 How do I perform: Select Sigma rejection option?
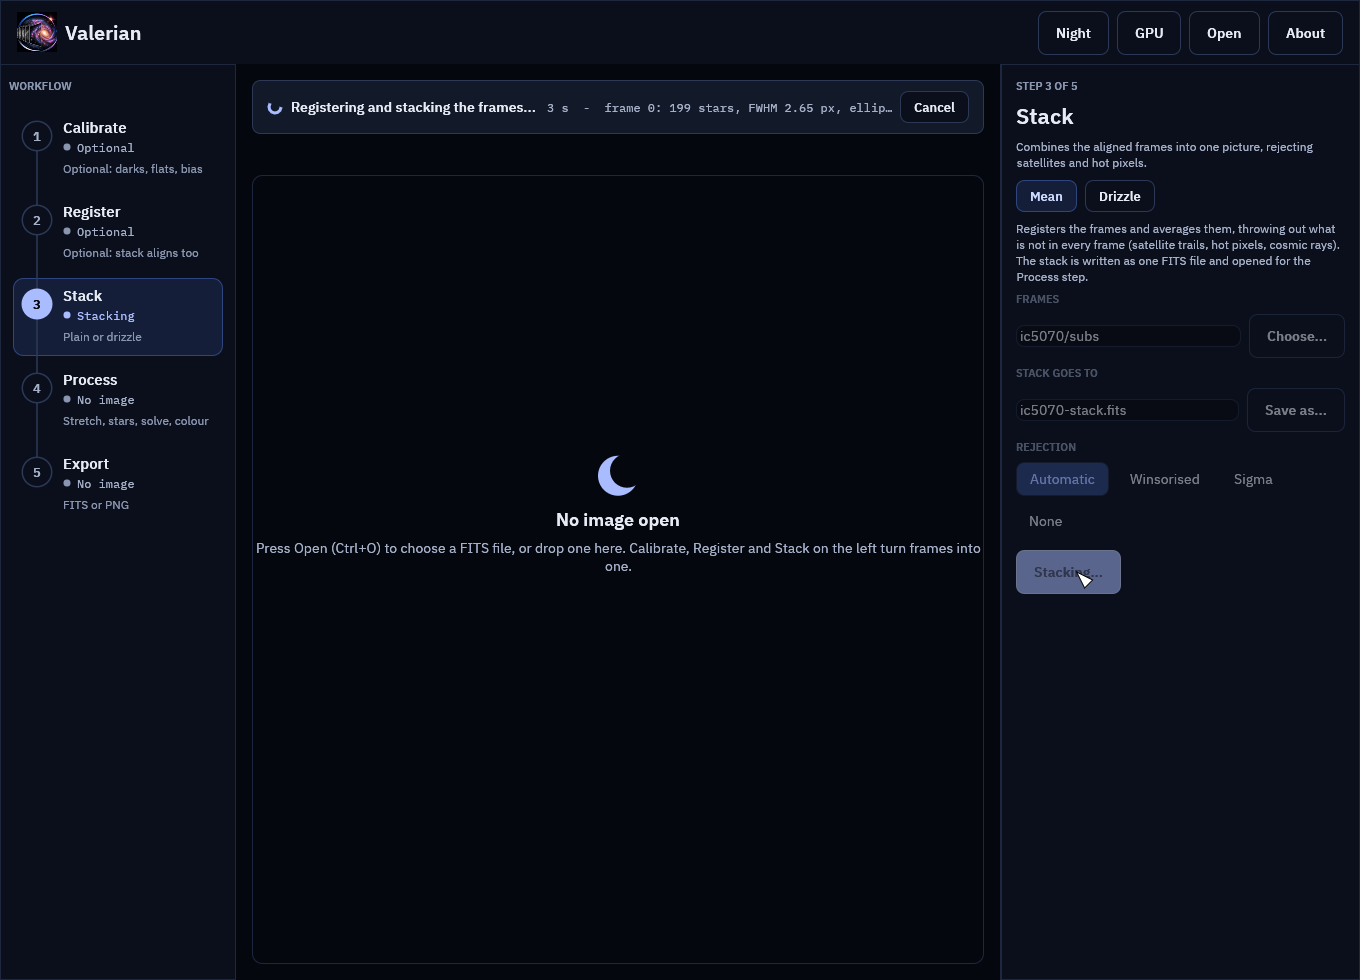click(x=1253, y=479)
